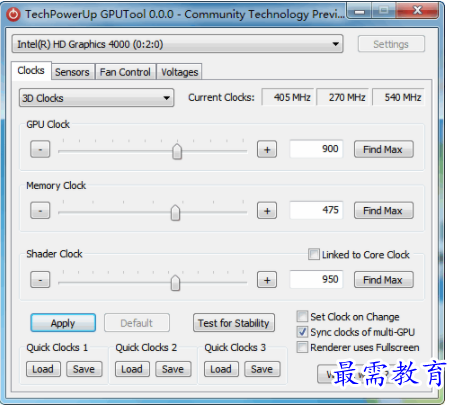Load Quick Clocks 2 preset
The width and height of the screenshot is (455, 405).
point(132,369)
